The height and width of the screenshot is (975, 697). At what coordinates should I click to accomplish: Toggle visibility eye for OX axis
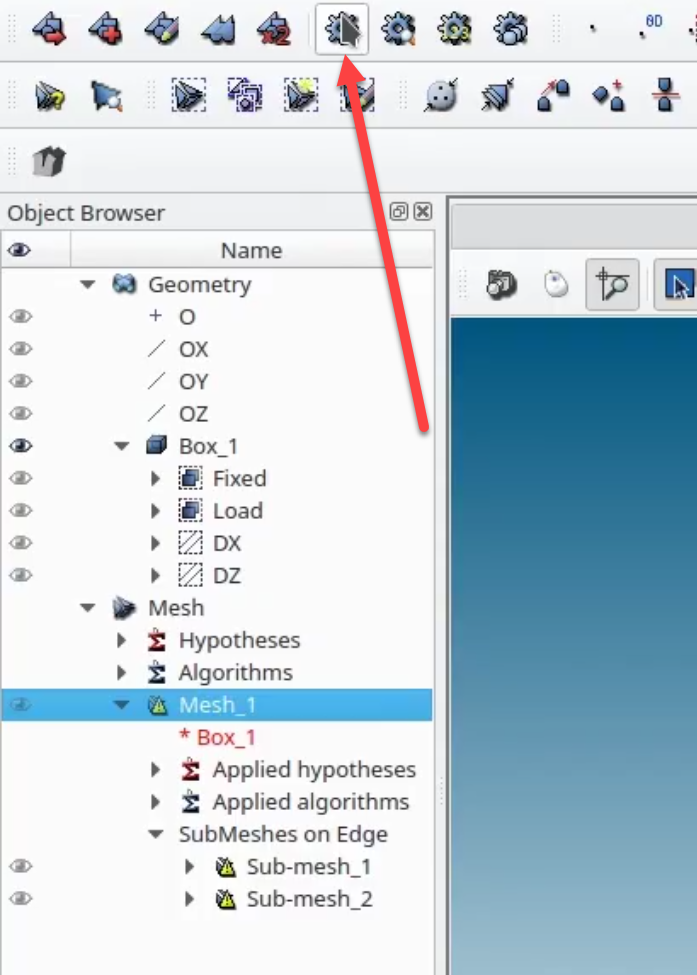point(21,349)
